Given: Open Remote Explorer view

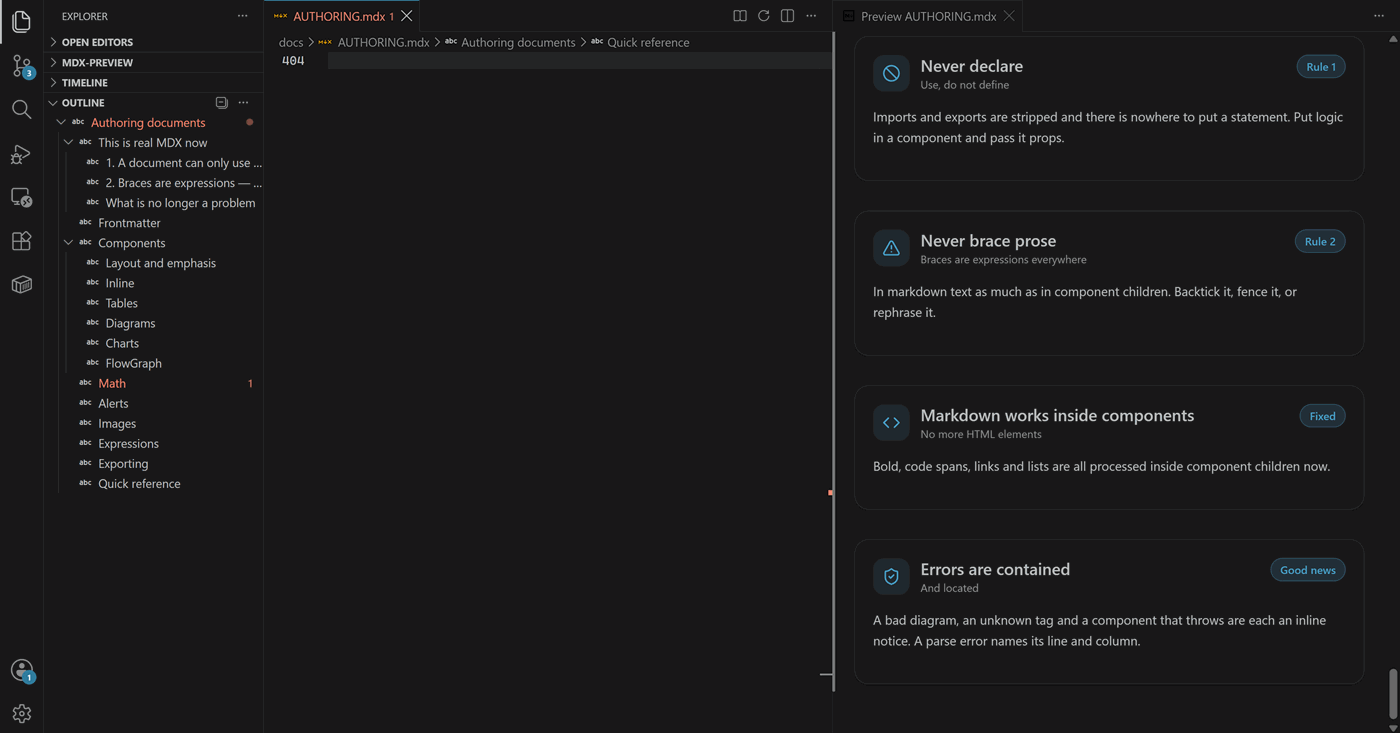Looking at the screenshot, I should [21, 197].
